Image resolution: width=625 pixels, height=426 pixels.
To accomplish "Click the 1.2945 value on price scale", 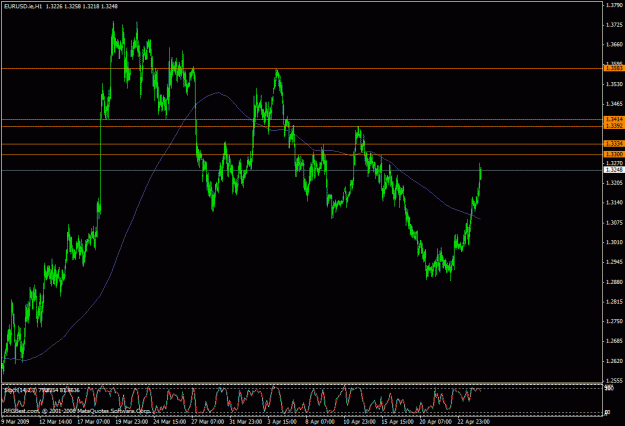I will 614,262.
